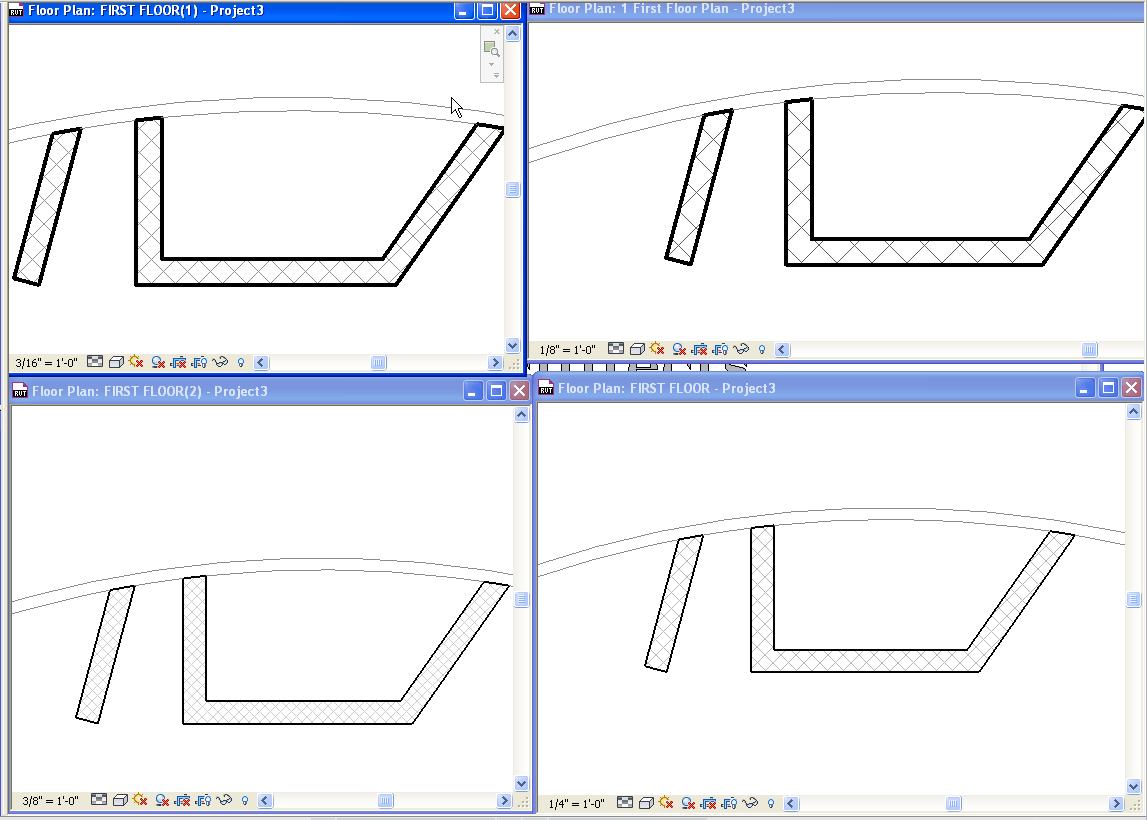Click horizontal scroll thumb in FIRST FLOOR(1) window
The width and height of the screenshot is (1147, 820).
(x=378, y=363)
